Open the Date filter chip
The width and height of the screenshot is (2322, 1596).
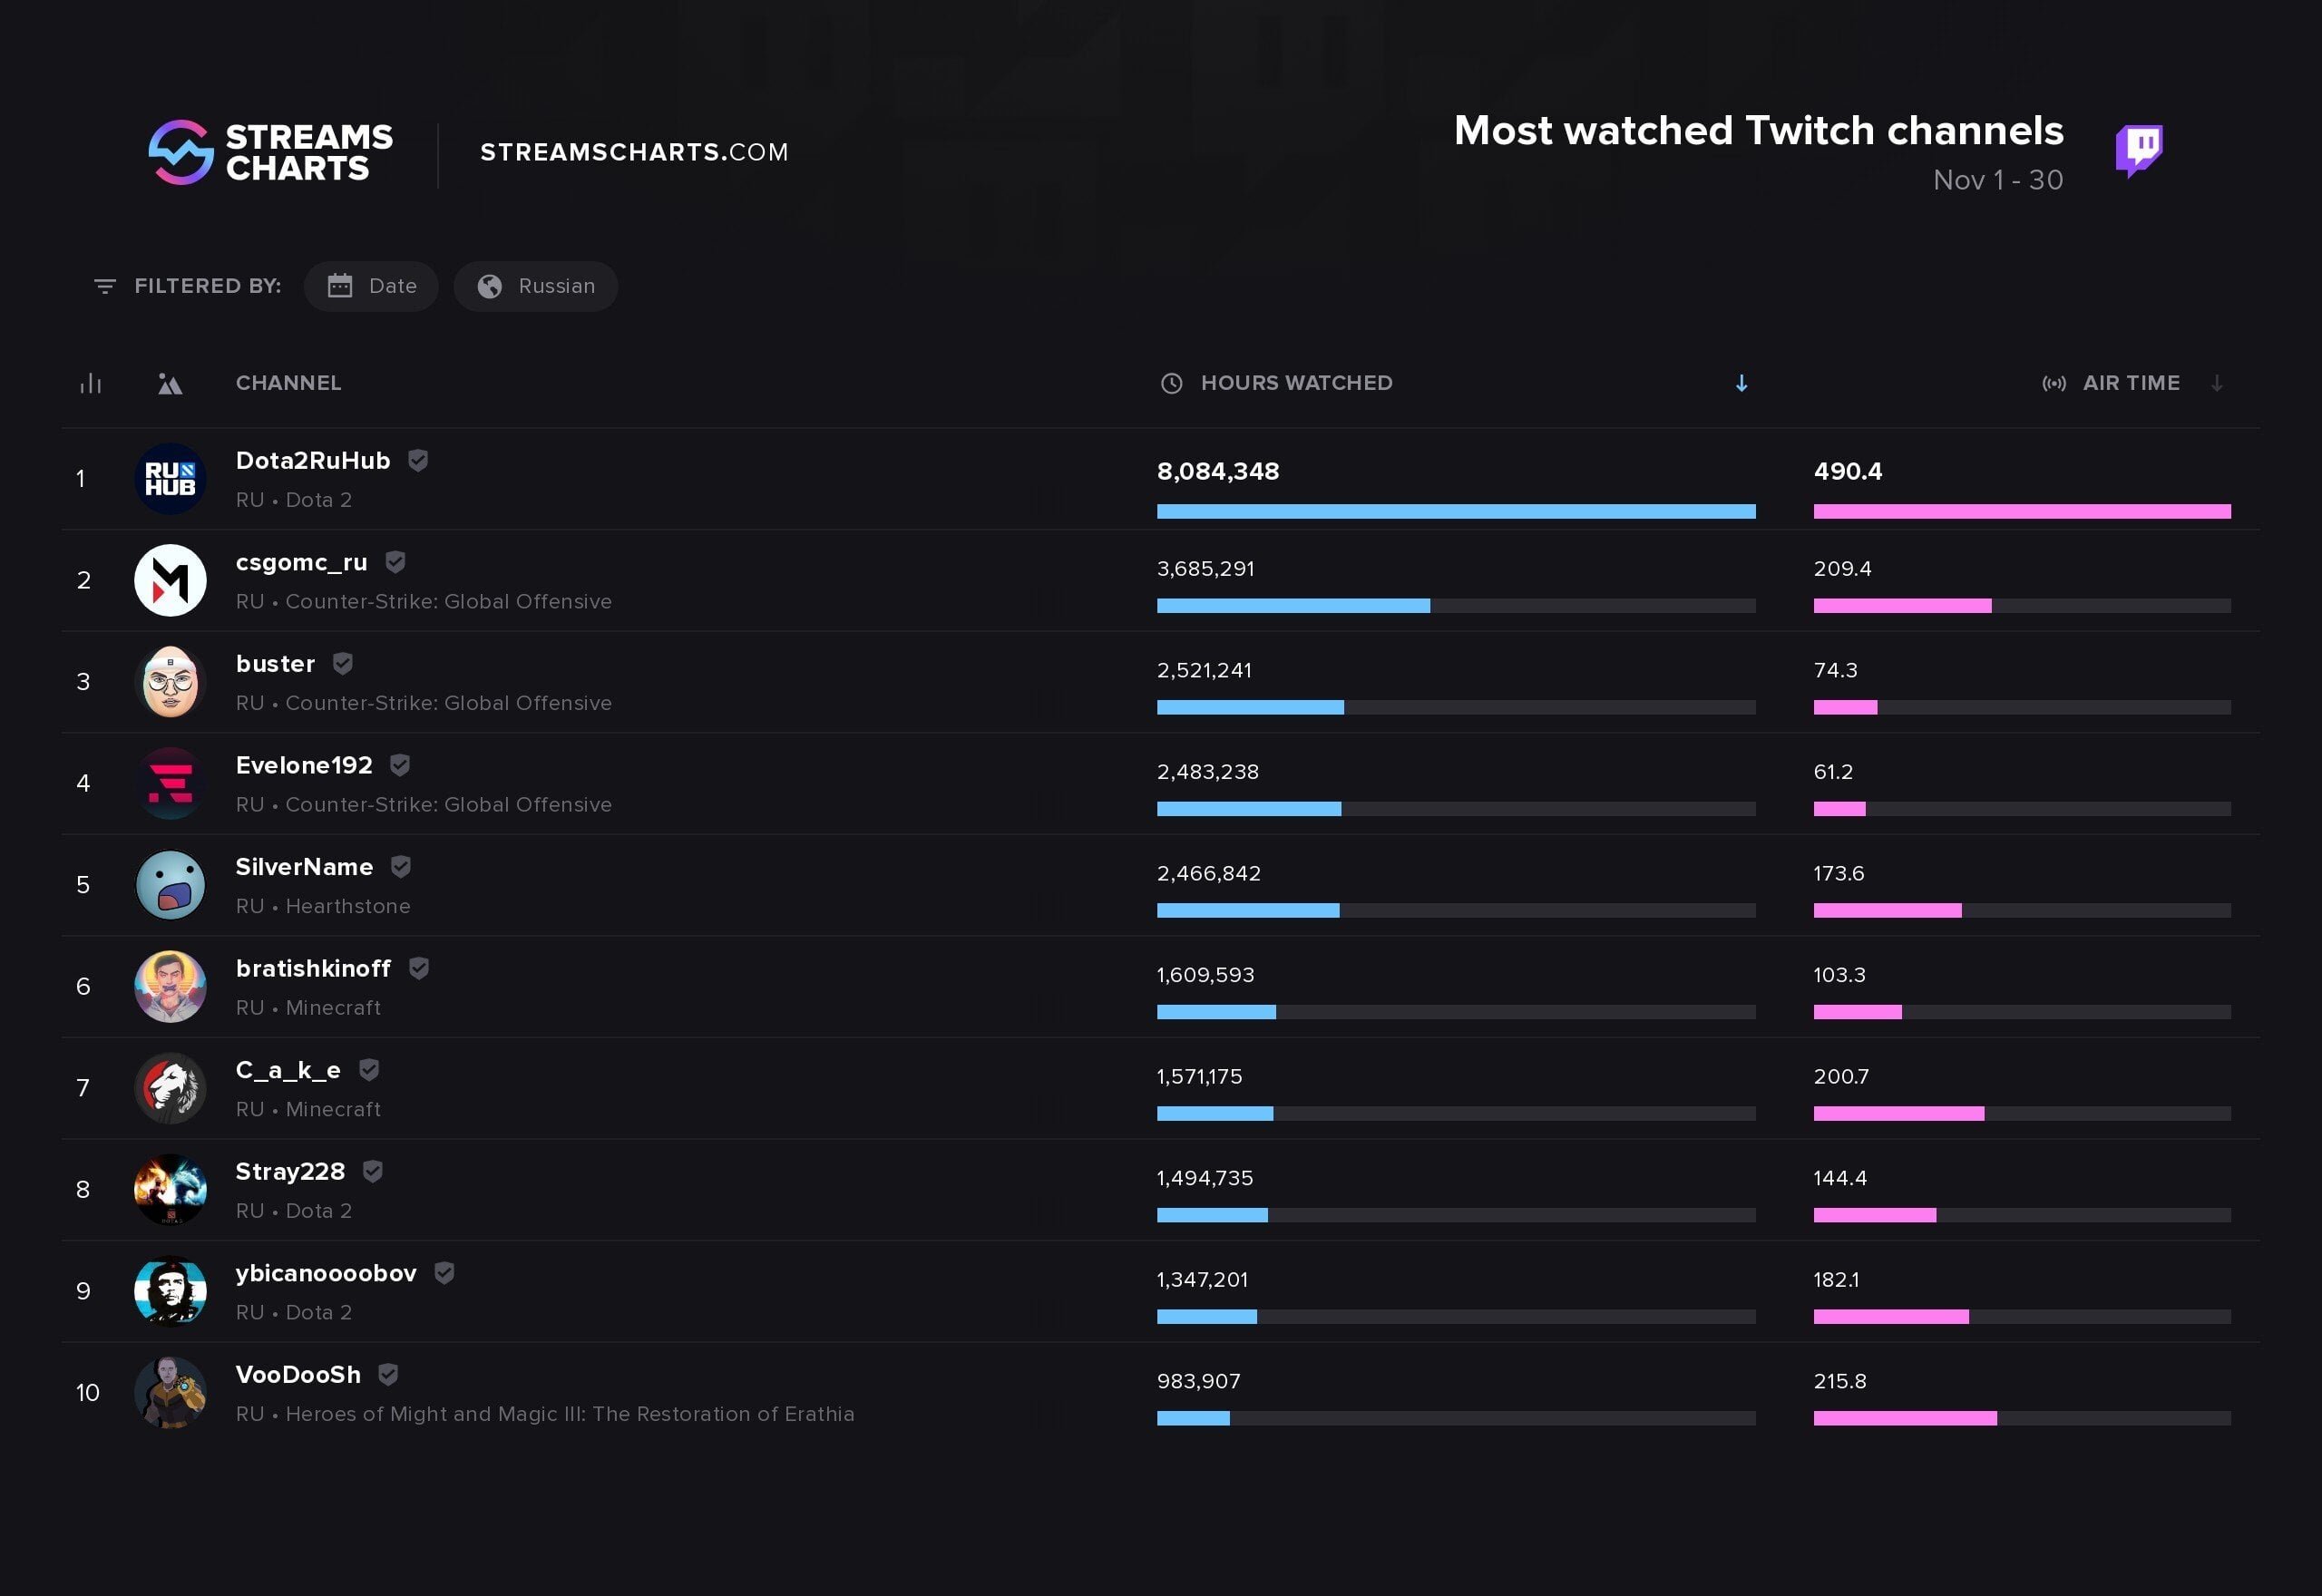(x=371, y=286)
